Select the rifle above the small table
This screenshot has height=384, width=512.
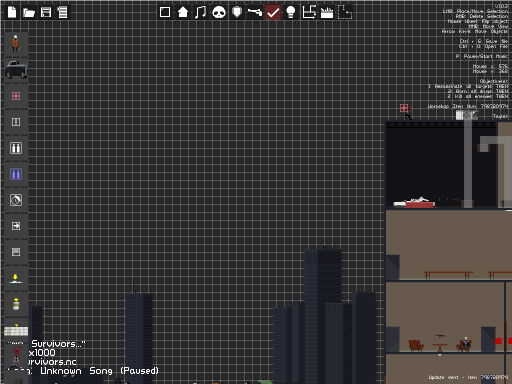pyautogui.click(x=440, y=335)
